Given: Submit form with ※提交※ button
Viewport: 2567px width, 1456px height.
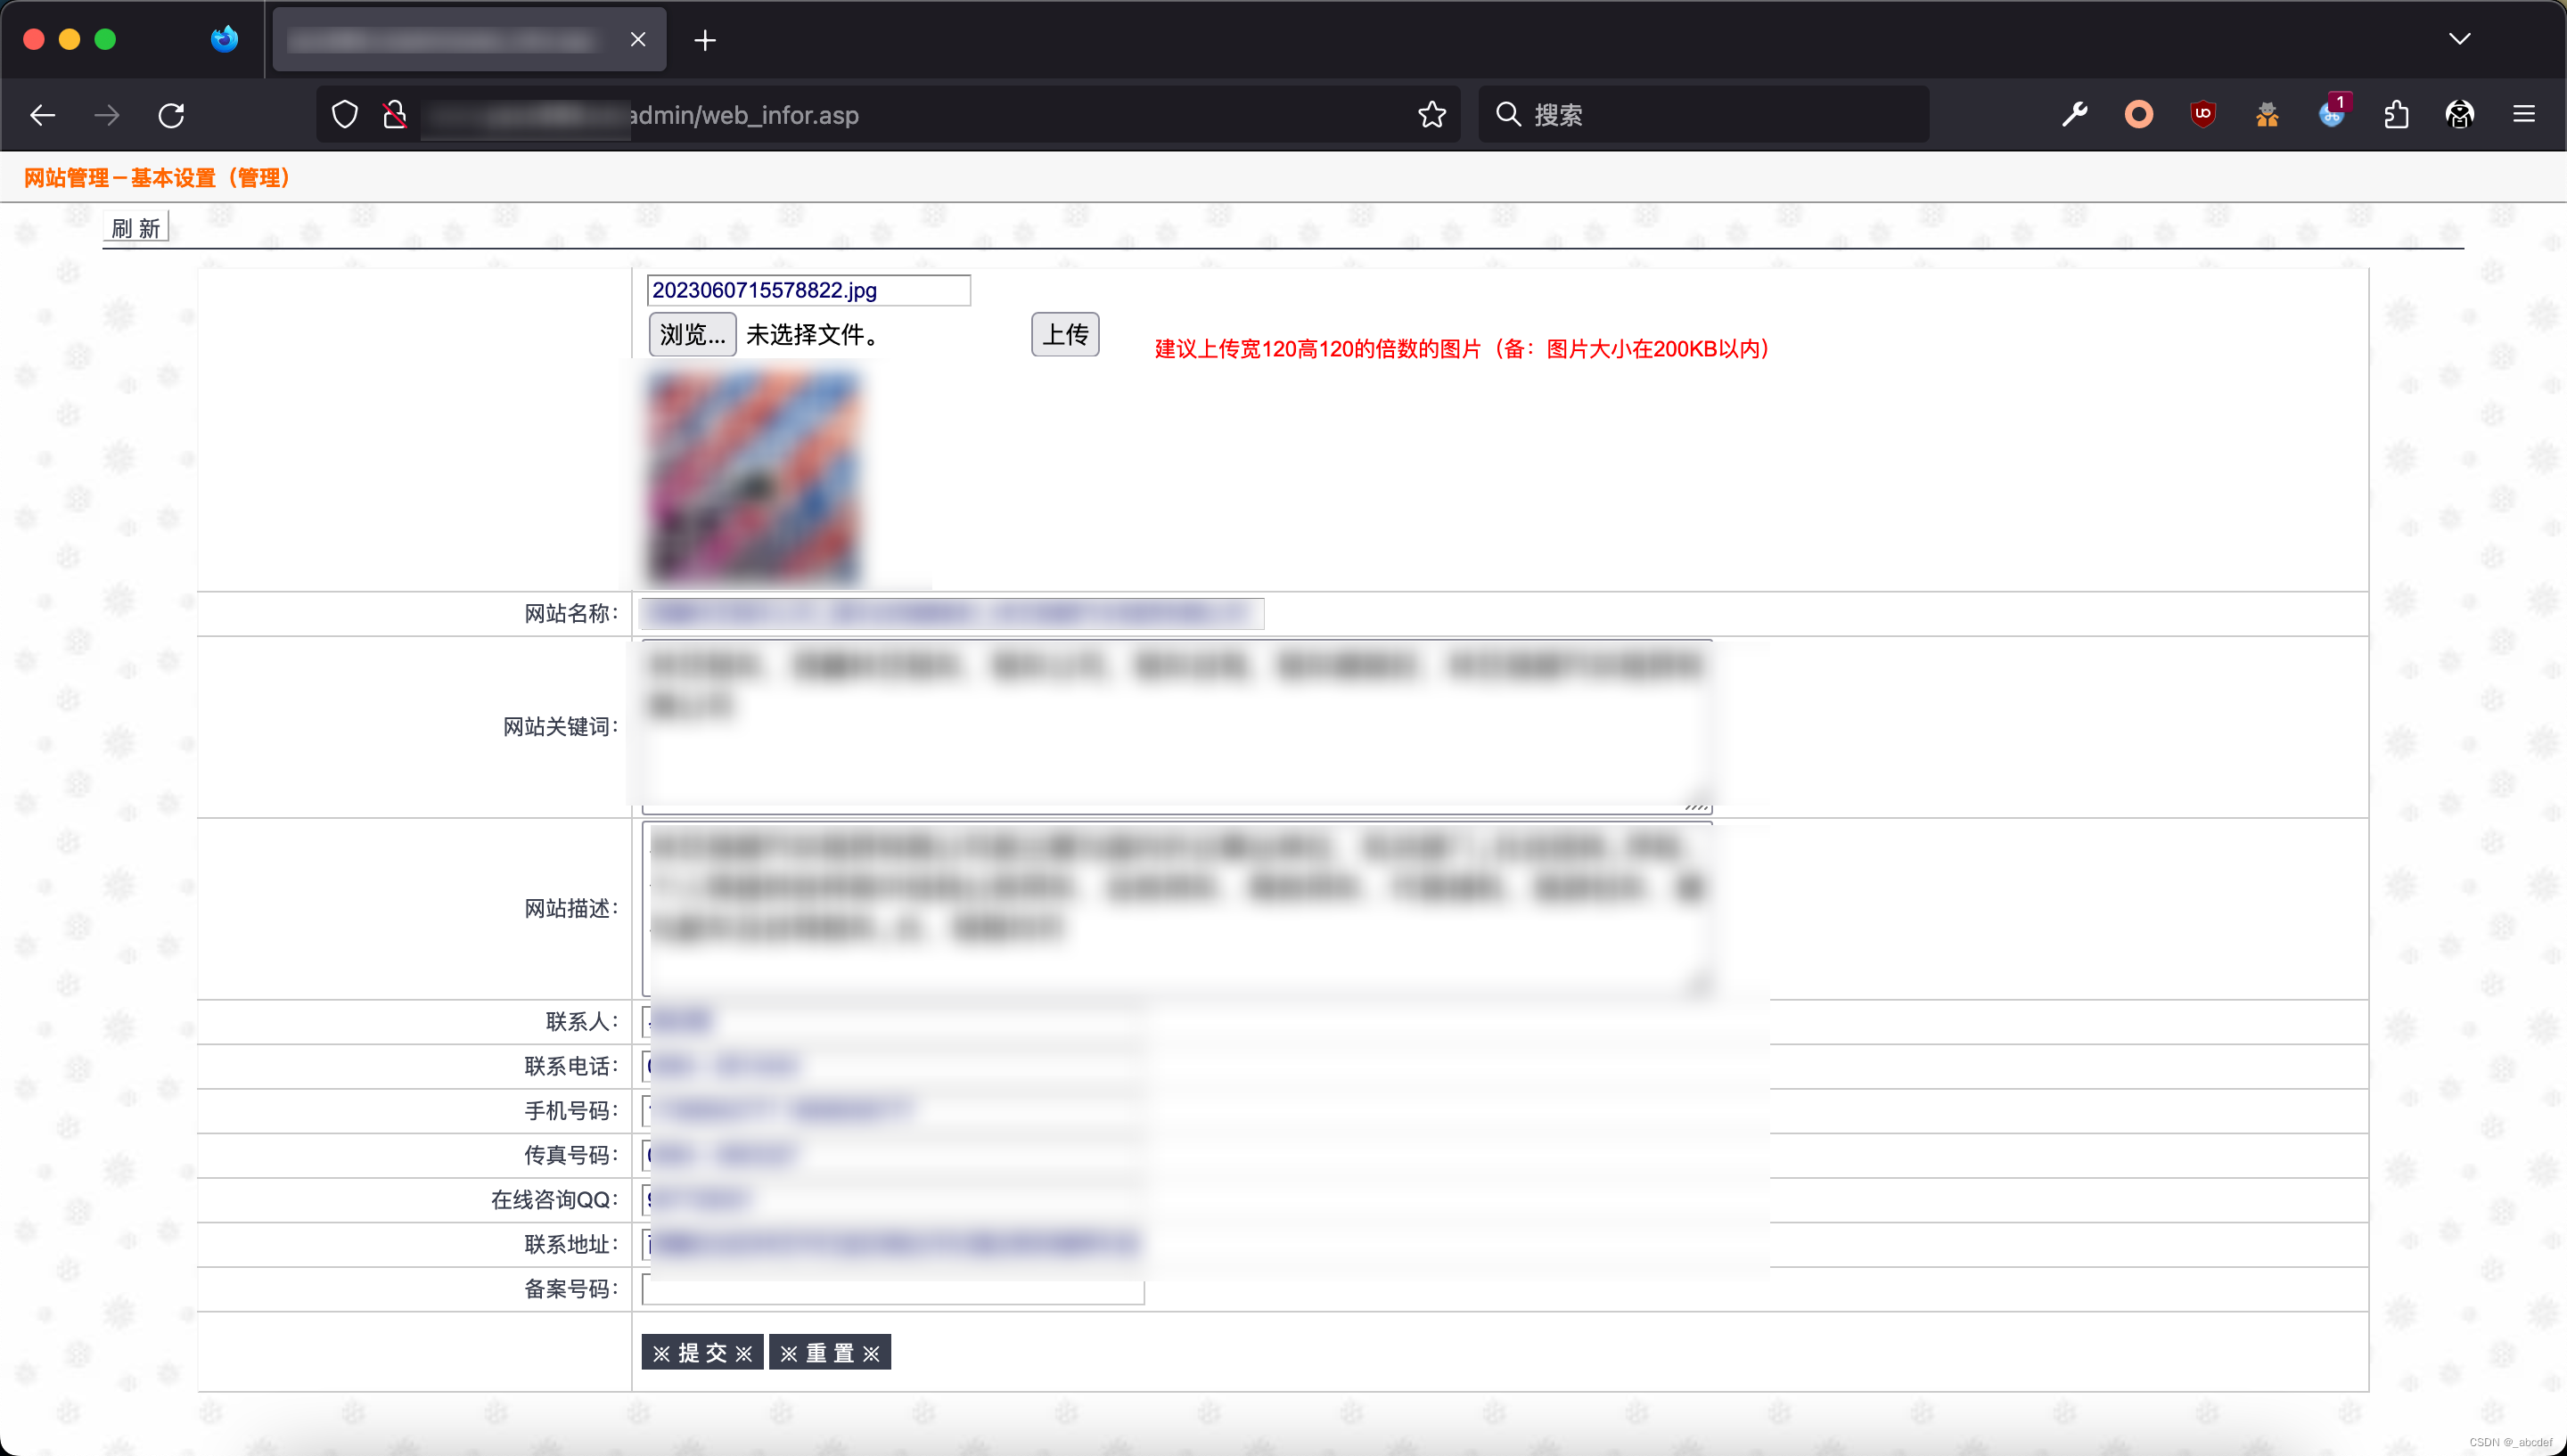Looking at the screenshot, I should tap(702, 1352).
